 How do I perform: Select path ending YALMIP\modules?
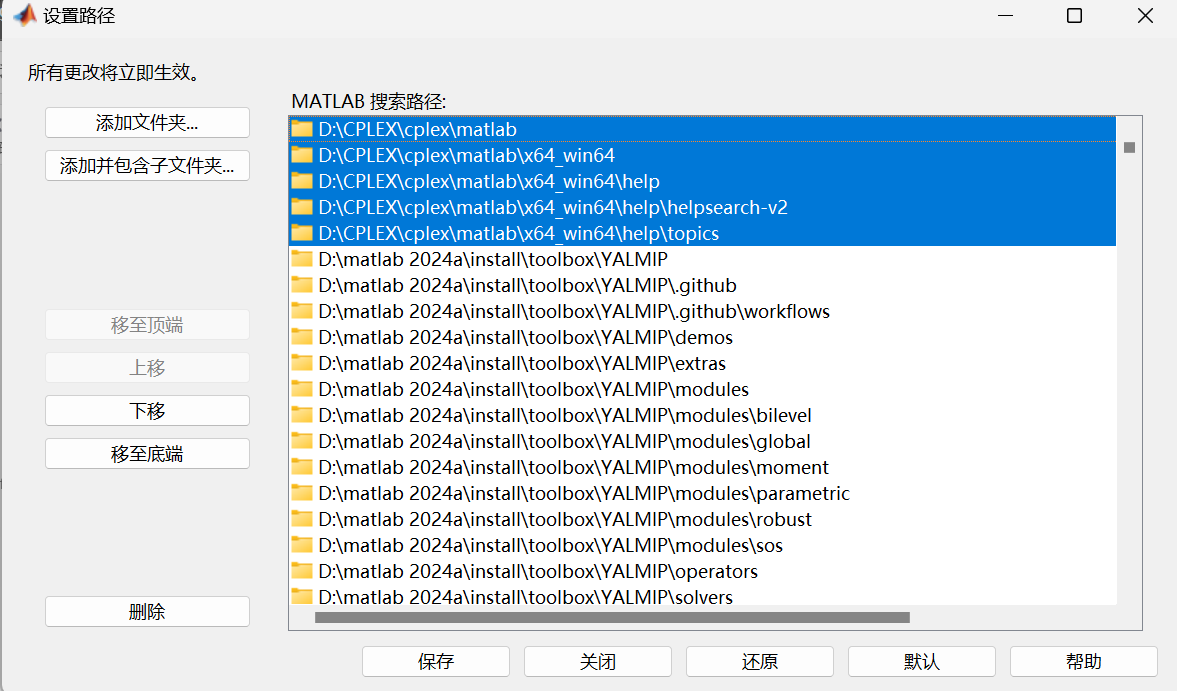tap(703, 389)
